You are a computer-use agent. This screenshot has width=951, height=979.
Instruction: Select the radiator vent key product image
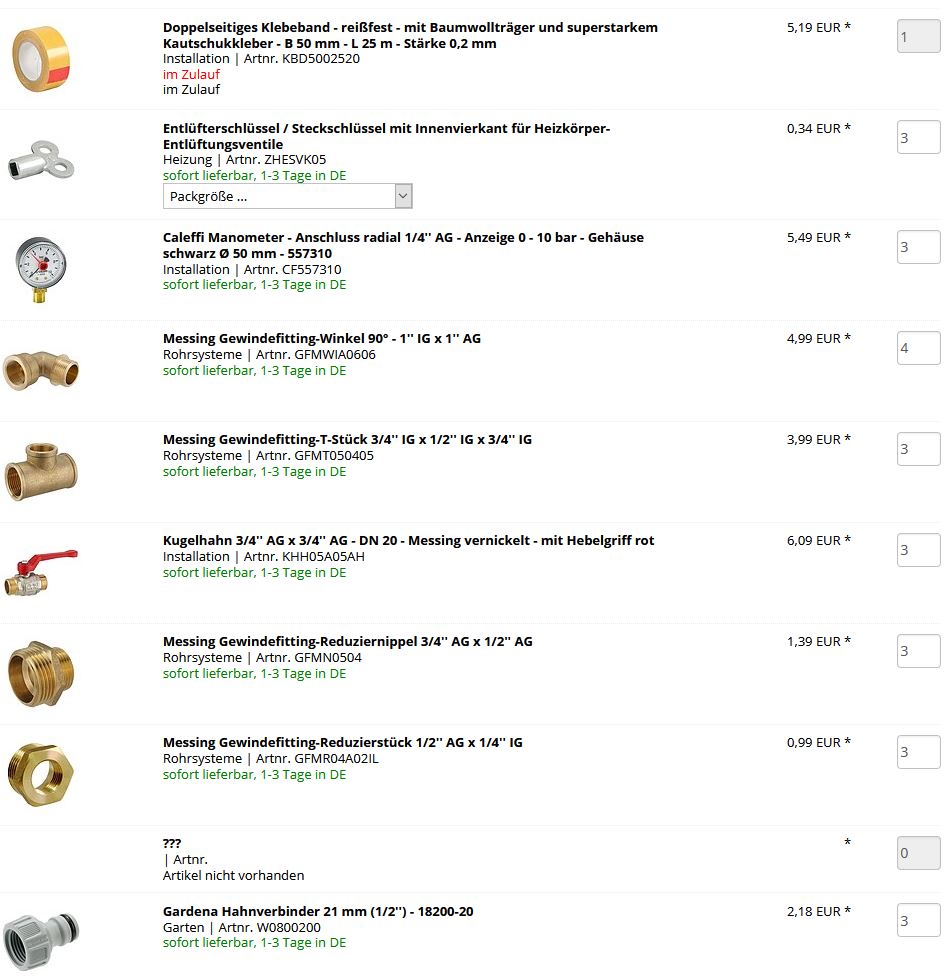click(41, 160)
